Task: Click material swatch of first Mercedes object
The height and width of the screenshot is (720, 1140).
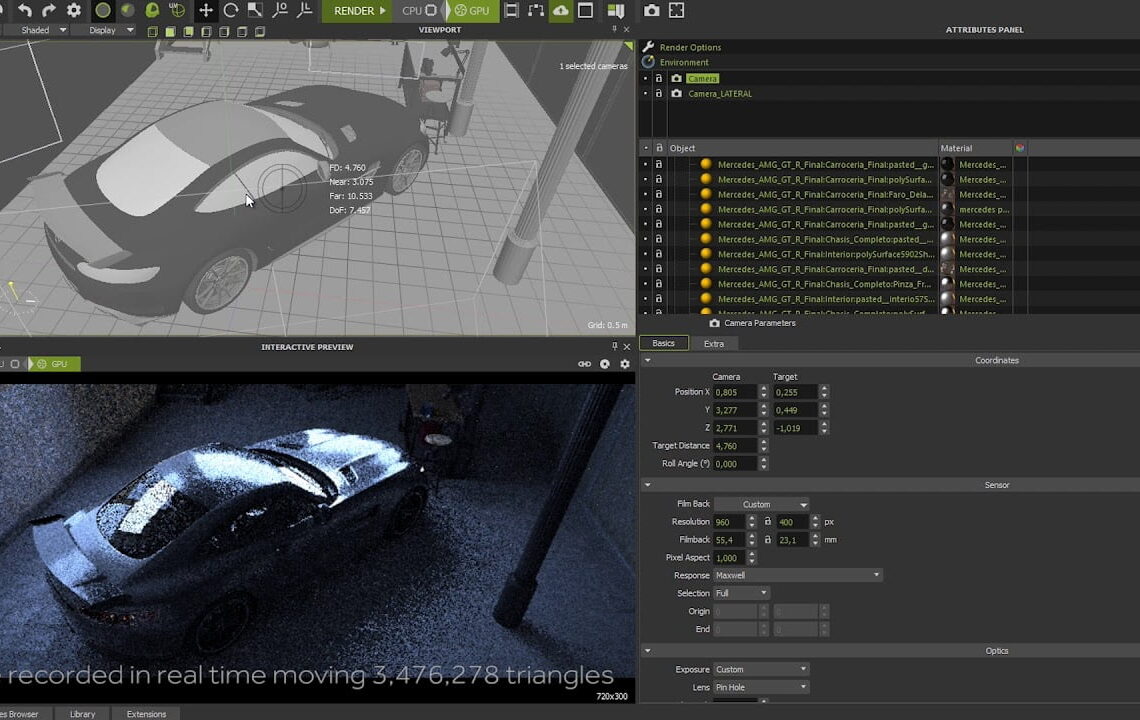Action: click(946, 165)
